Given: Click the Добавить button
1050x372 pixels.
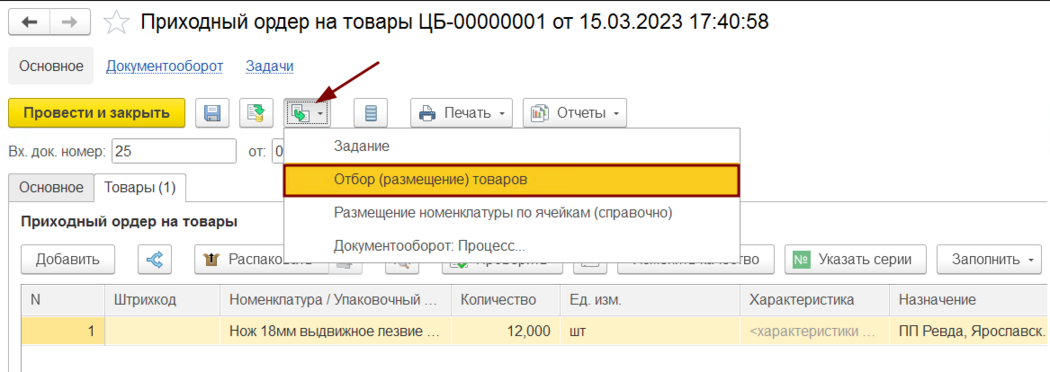Looking at the screenshot, I should (68, 260).
